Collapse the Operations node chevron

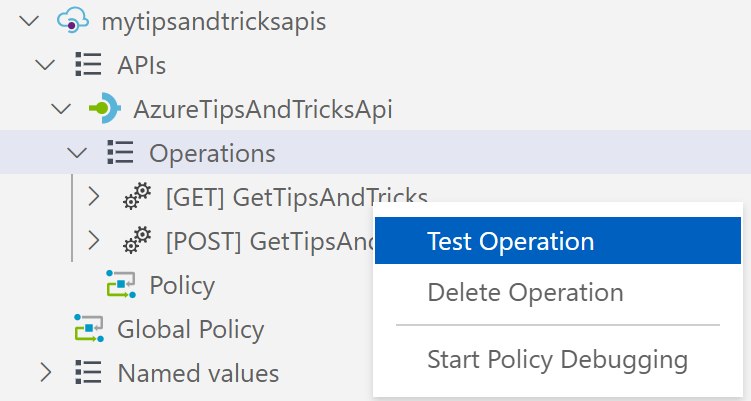77,153
